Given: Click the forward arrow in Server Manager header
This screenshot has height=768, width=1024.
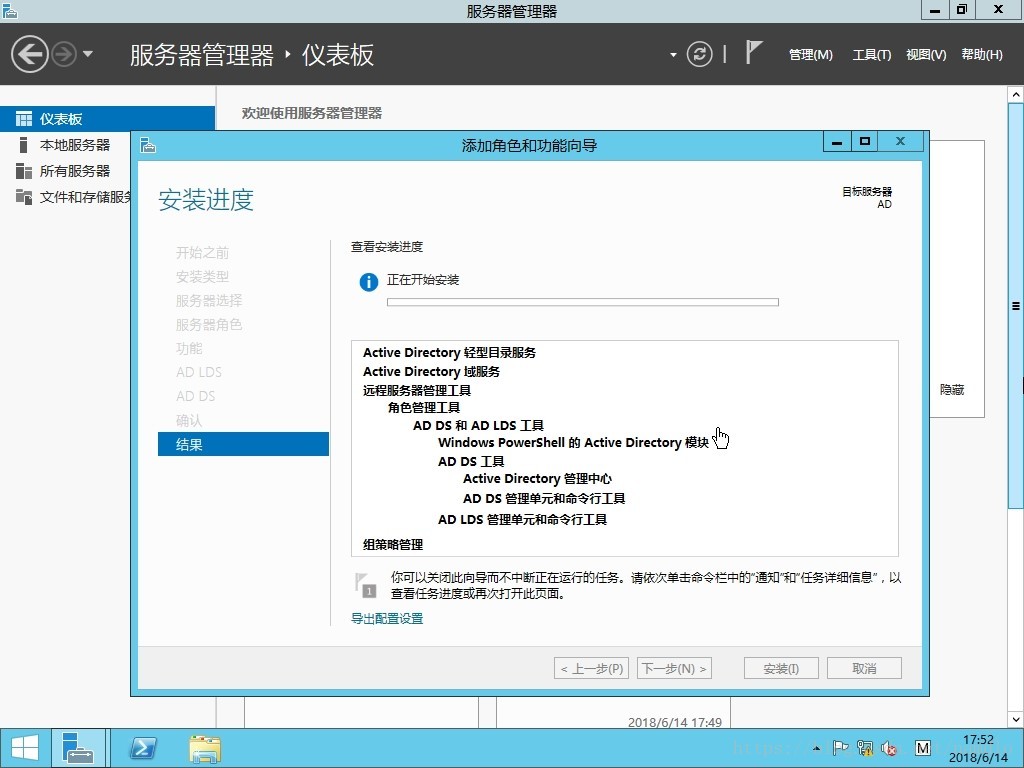Looking at the screenshot, I should [x=64, y=54].
